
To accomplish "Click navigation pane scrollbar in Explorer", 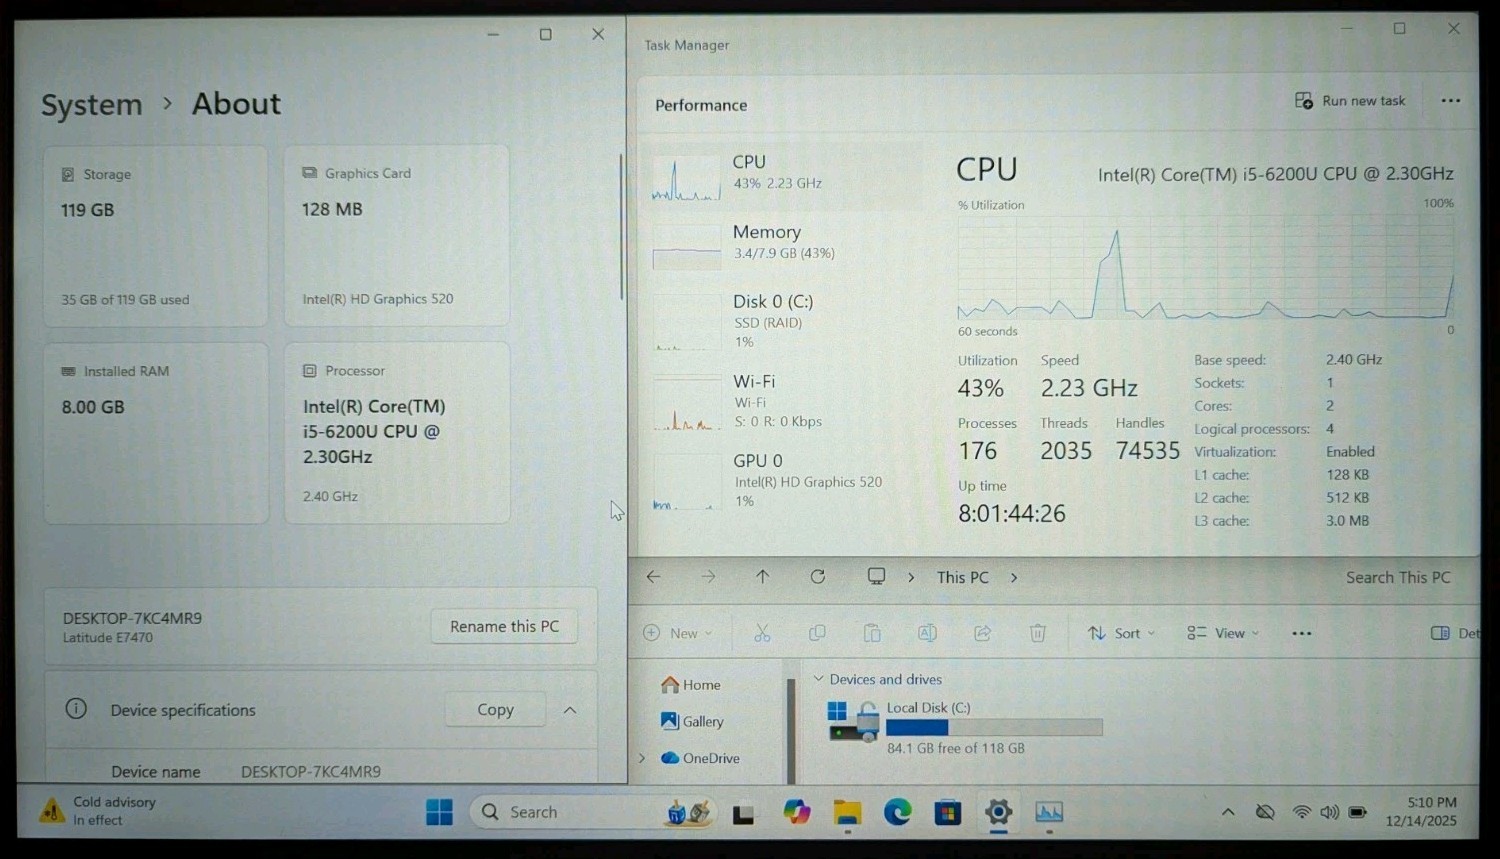I will 791,730.
